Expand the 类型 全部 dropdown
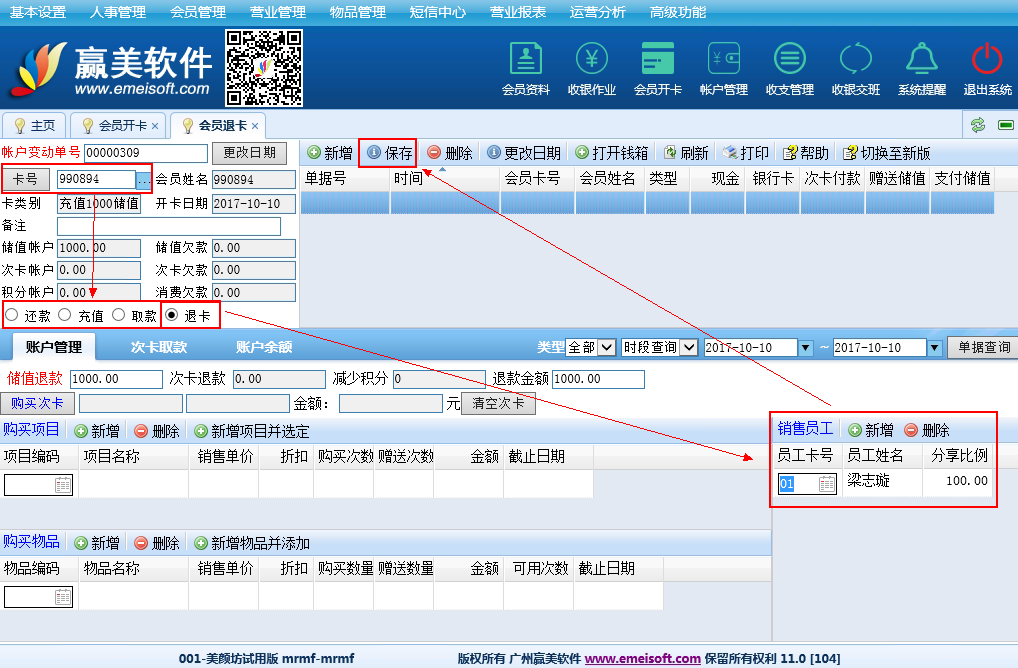The width and height of the screenshot is (1018, 668). [x=606, y=348]
